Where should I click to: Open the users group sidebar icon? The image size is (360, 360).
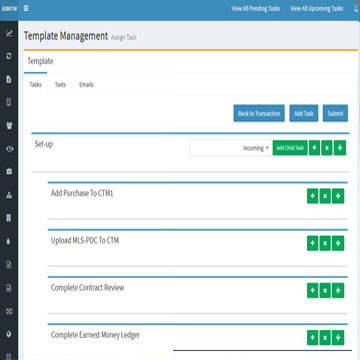9,126
